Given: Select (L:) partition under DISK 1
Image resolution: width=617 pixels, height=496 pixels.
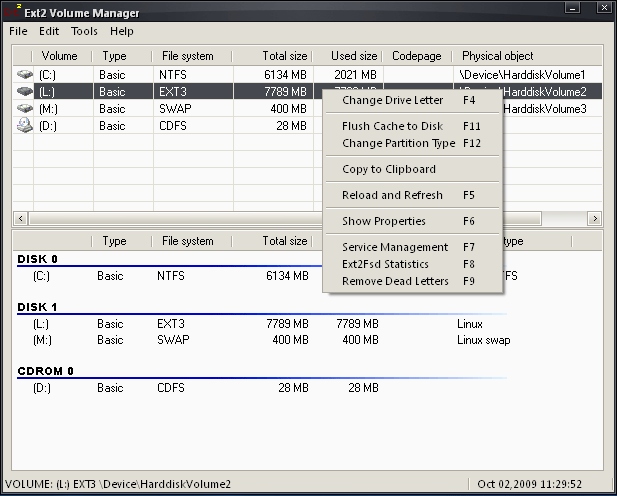Looking at the screenshot, I should [41, 324].
